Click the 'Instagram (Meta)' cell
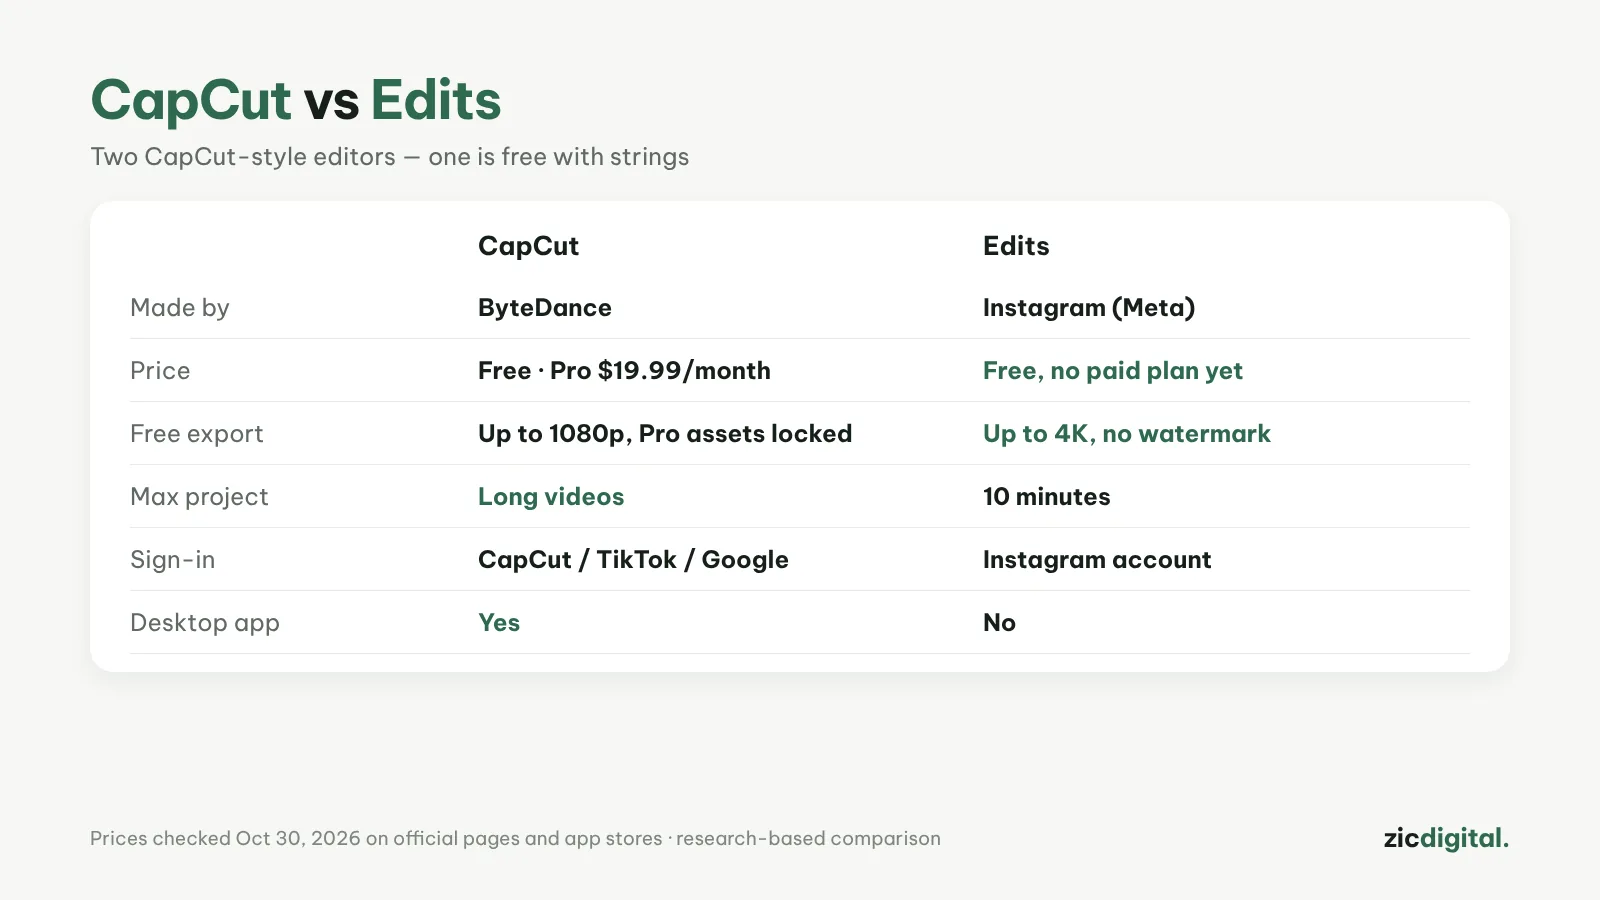Image resolution: width=1600 pixels, height=900 pixels. pyautogui.click(x=1089, y=308)
